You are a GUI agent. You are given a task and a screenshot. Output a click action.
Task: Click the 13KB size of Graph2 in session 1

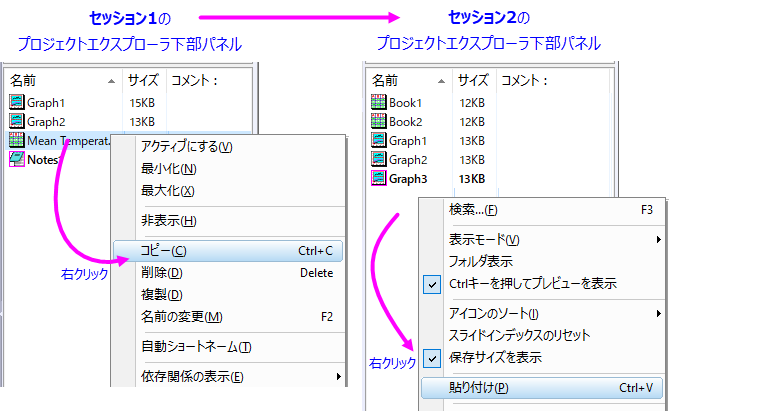(x=142, y=122)
